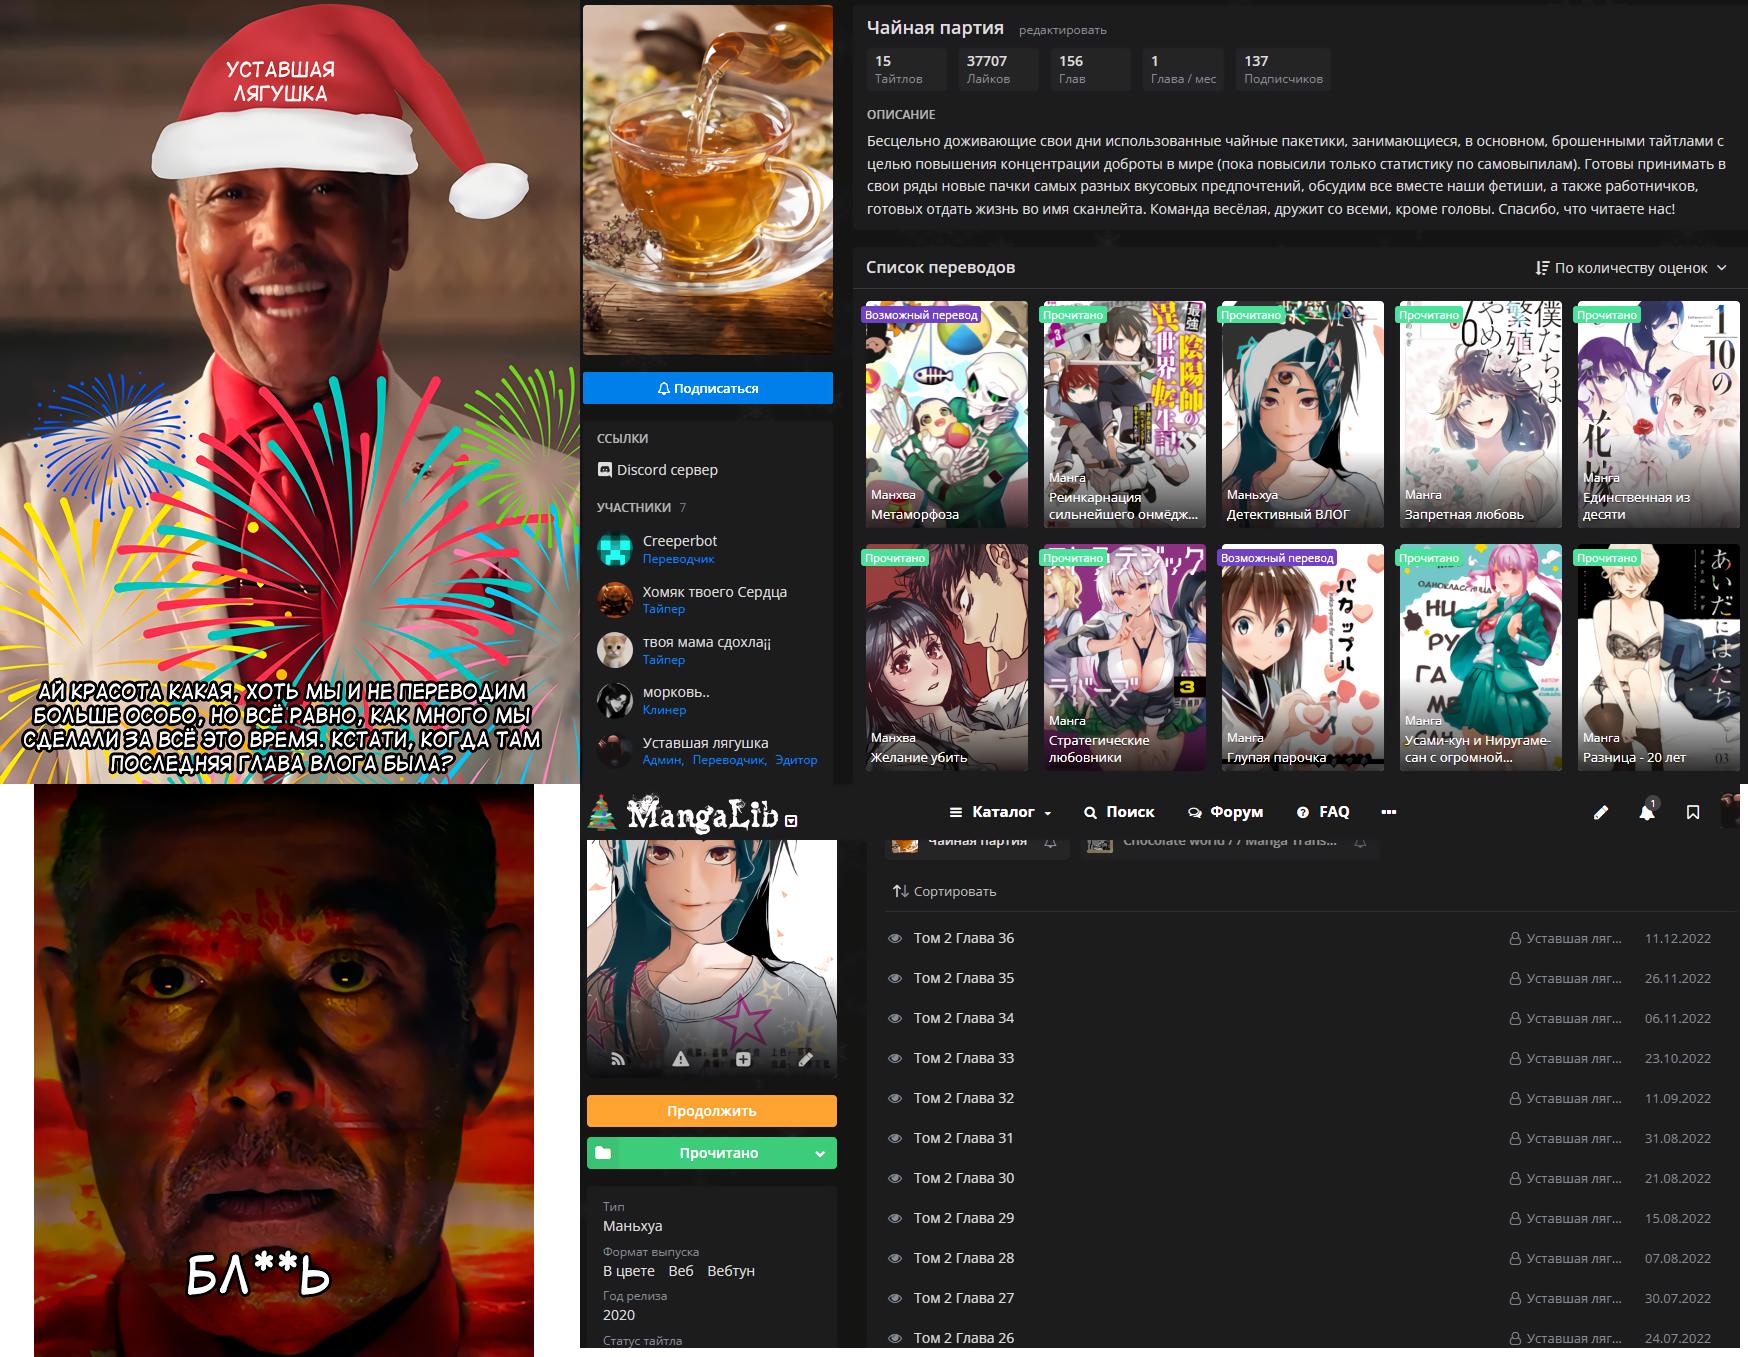The width and height of the screenshot is (1748, 1357).
Task: Open the Каталог menu
Action: [1000, 812]
